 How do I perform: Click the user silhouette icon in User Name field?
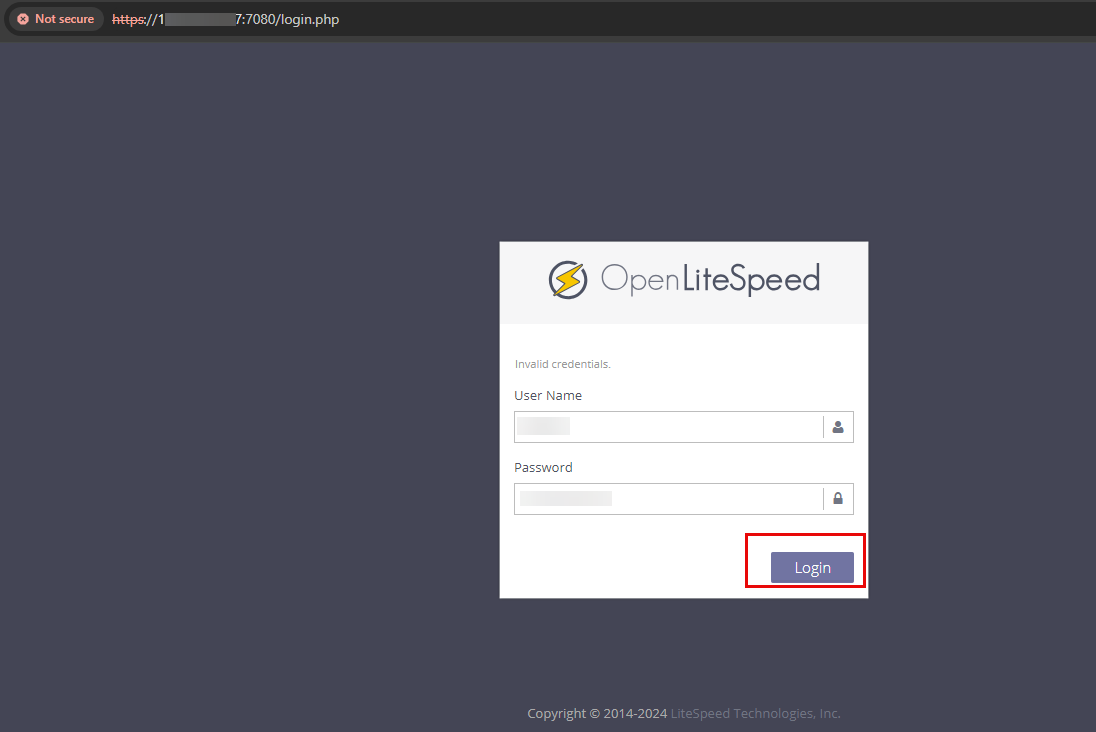click(x=838, y=427)
